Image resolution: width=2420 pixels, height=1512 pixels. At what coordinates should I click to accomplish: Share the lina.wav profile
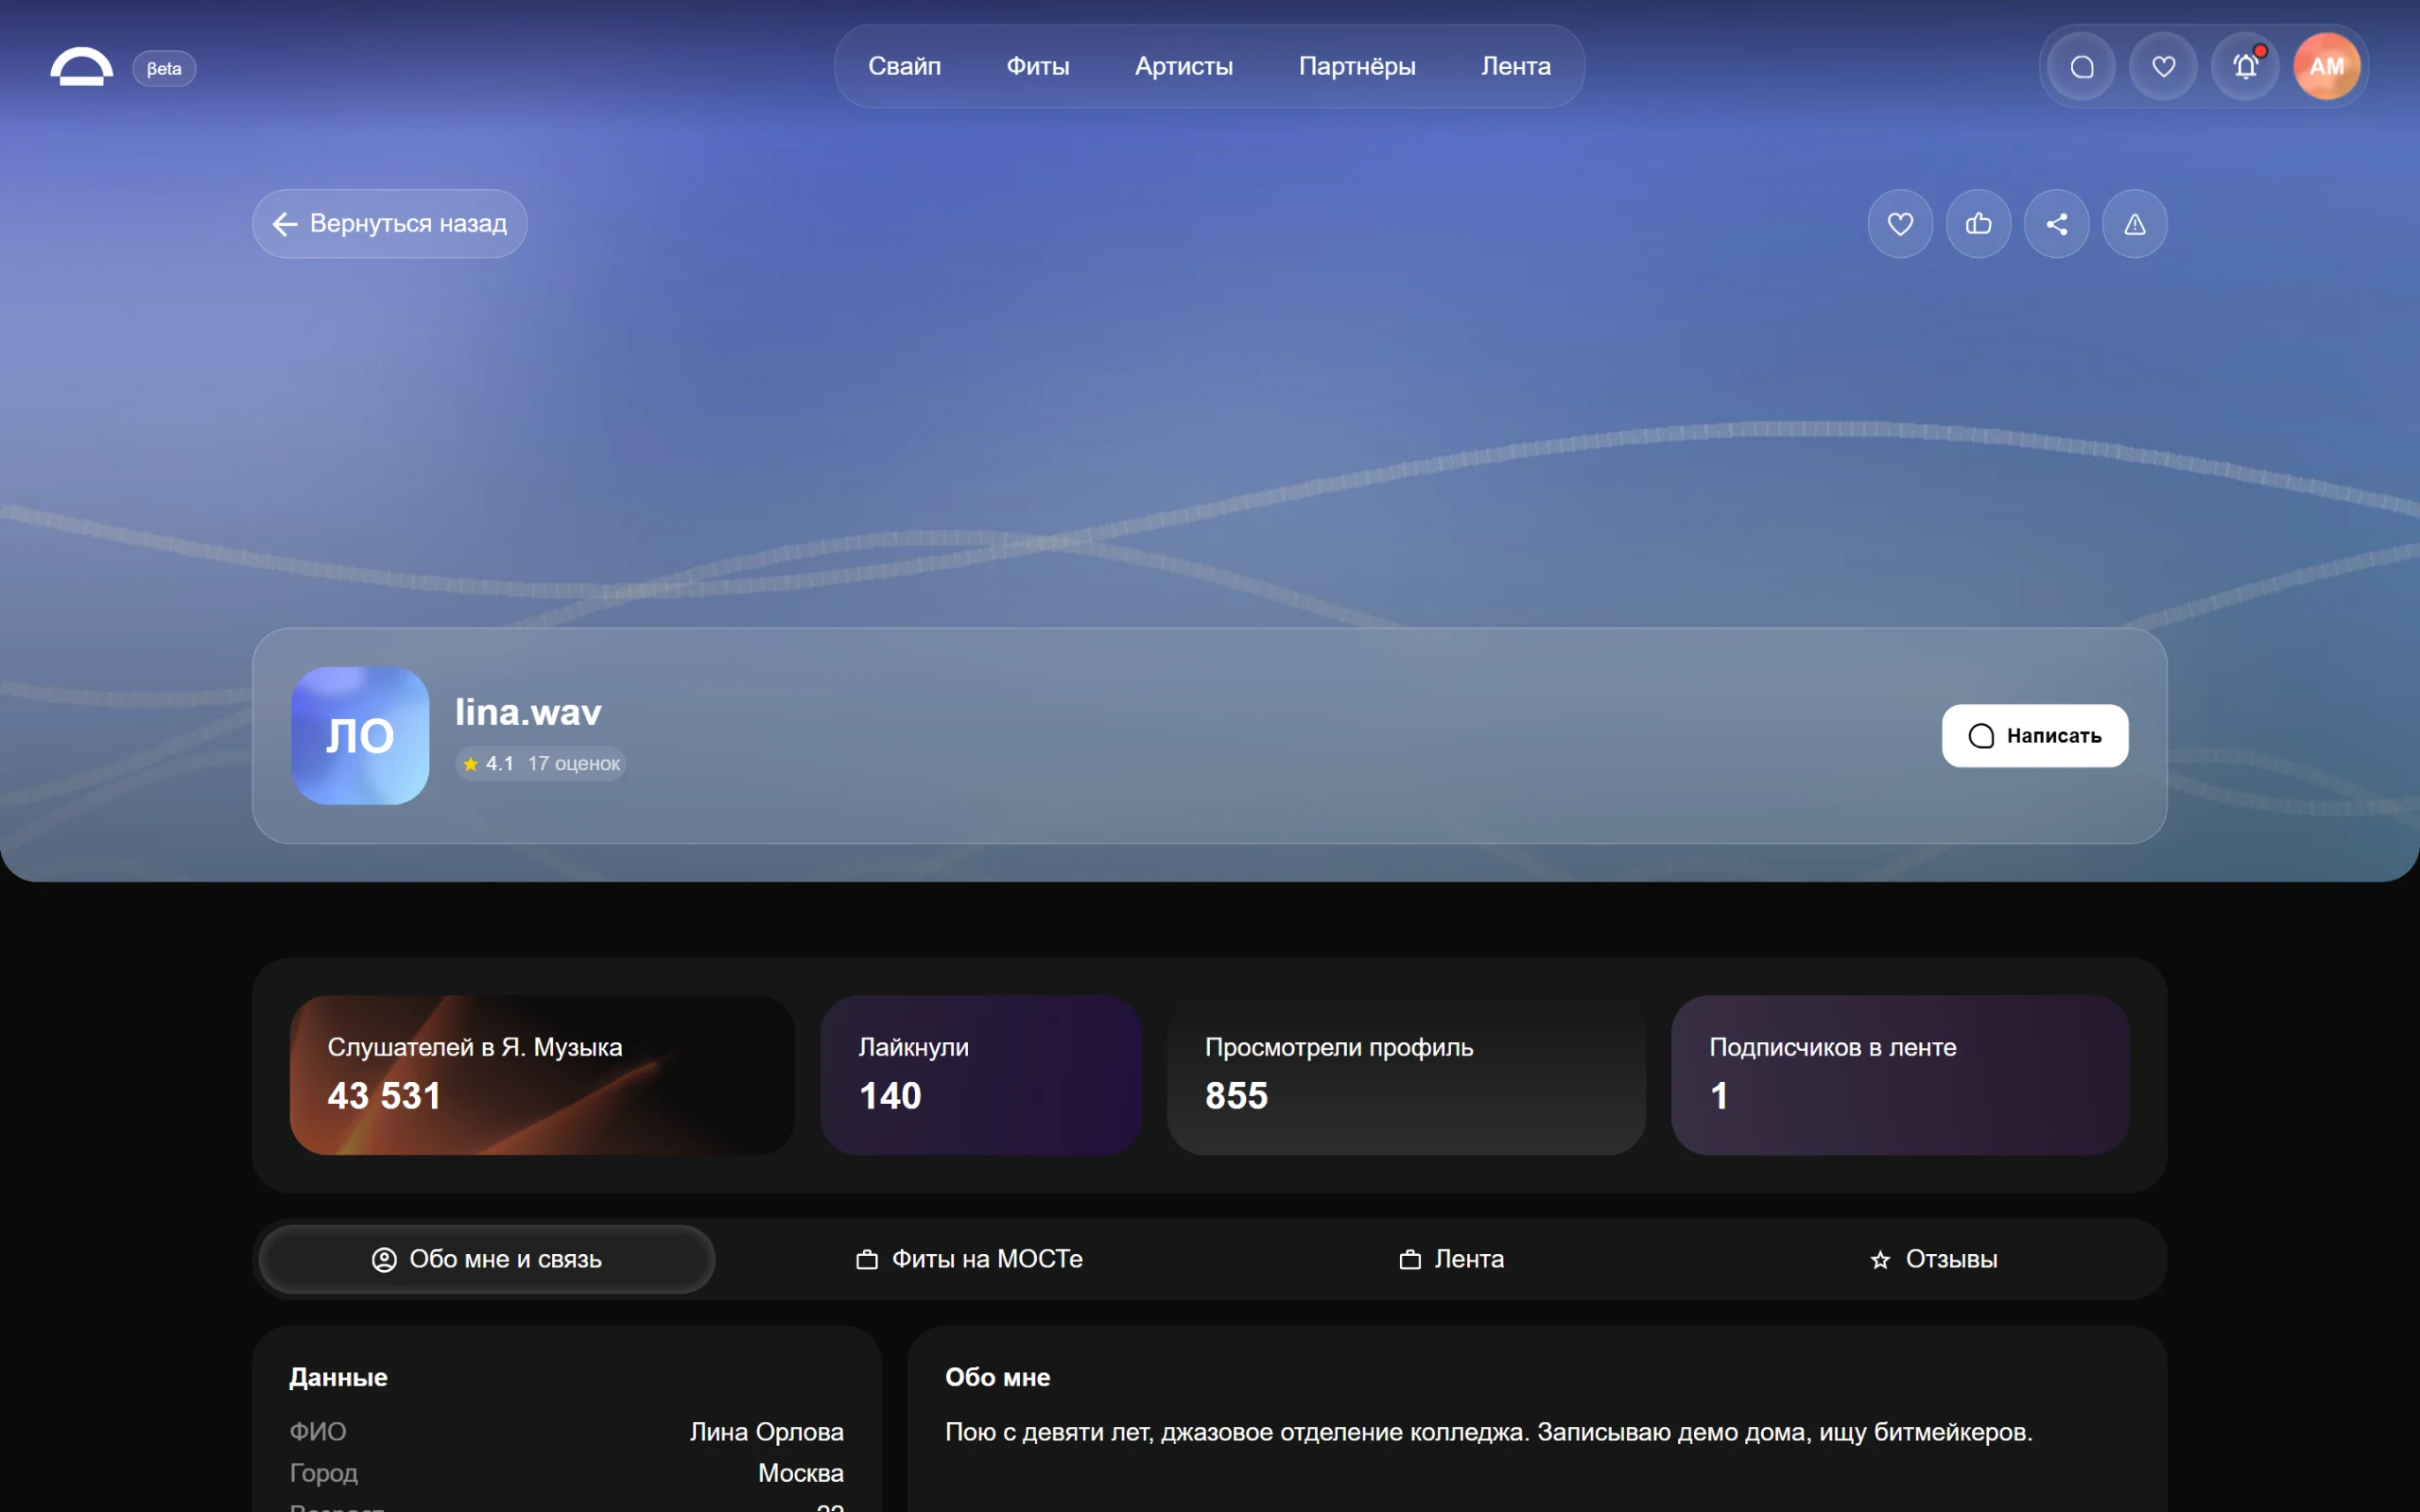coord(2056,224)
